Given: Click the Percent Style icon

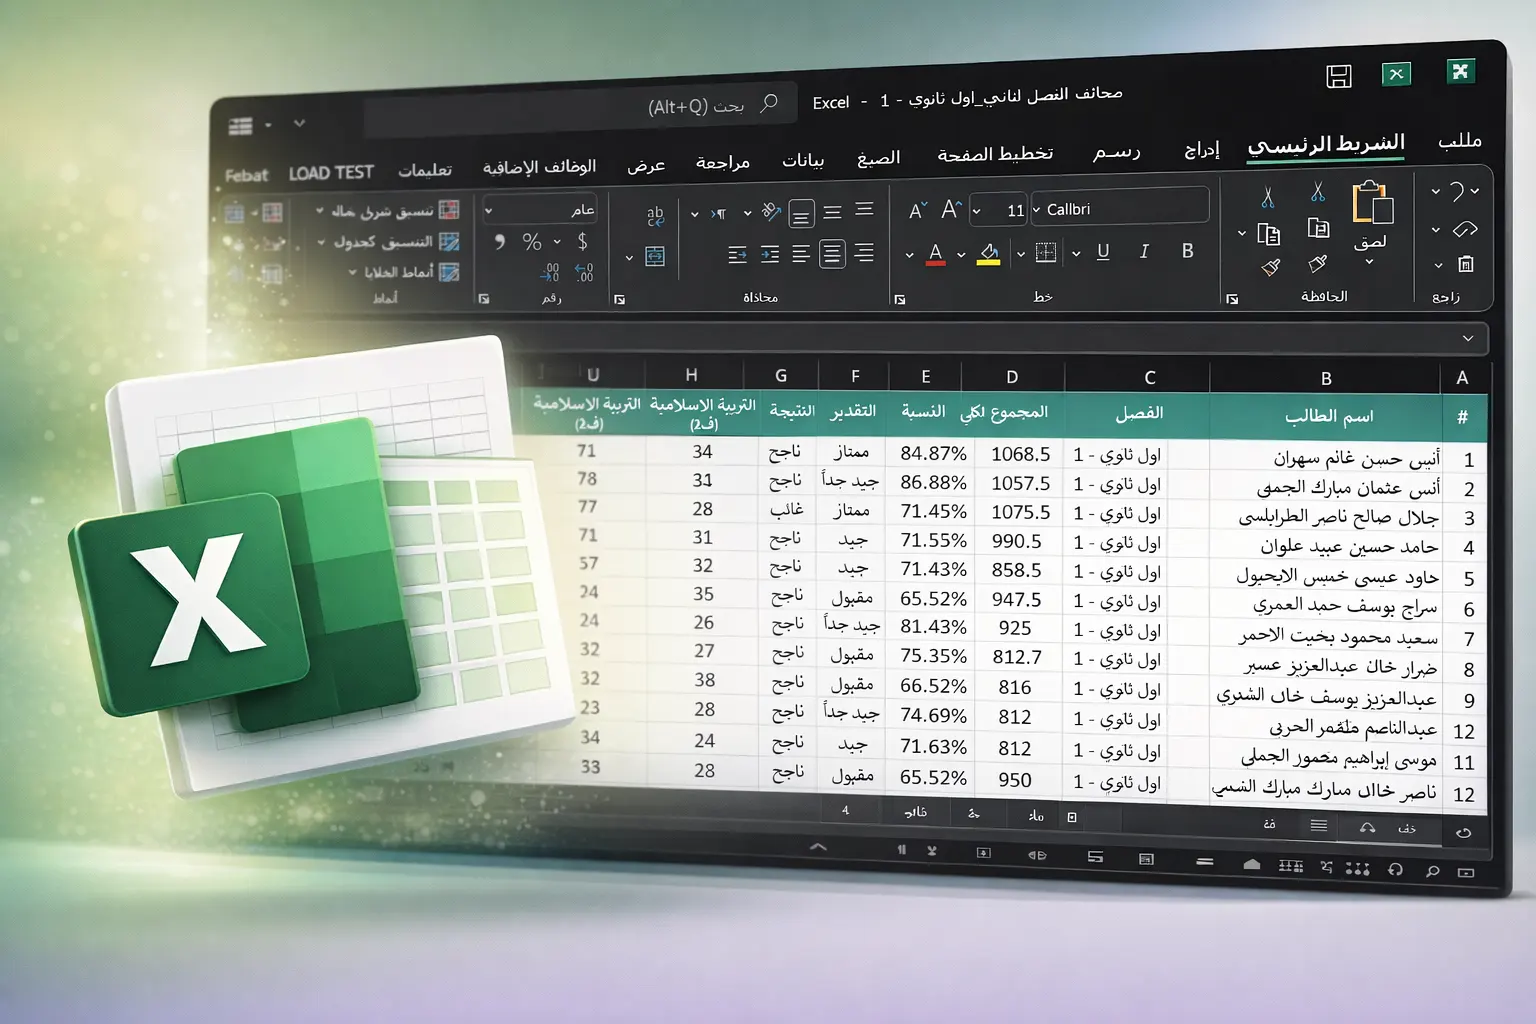Looking at the screenshot, I should point(532,242).
